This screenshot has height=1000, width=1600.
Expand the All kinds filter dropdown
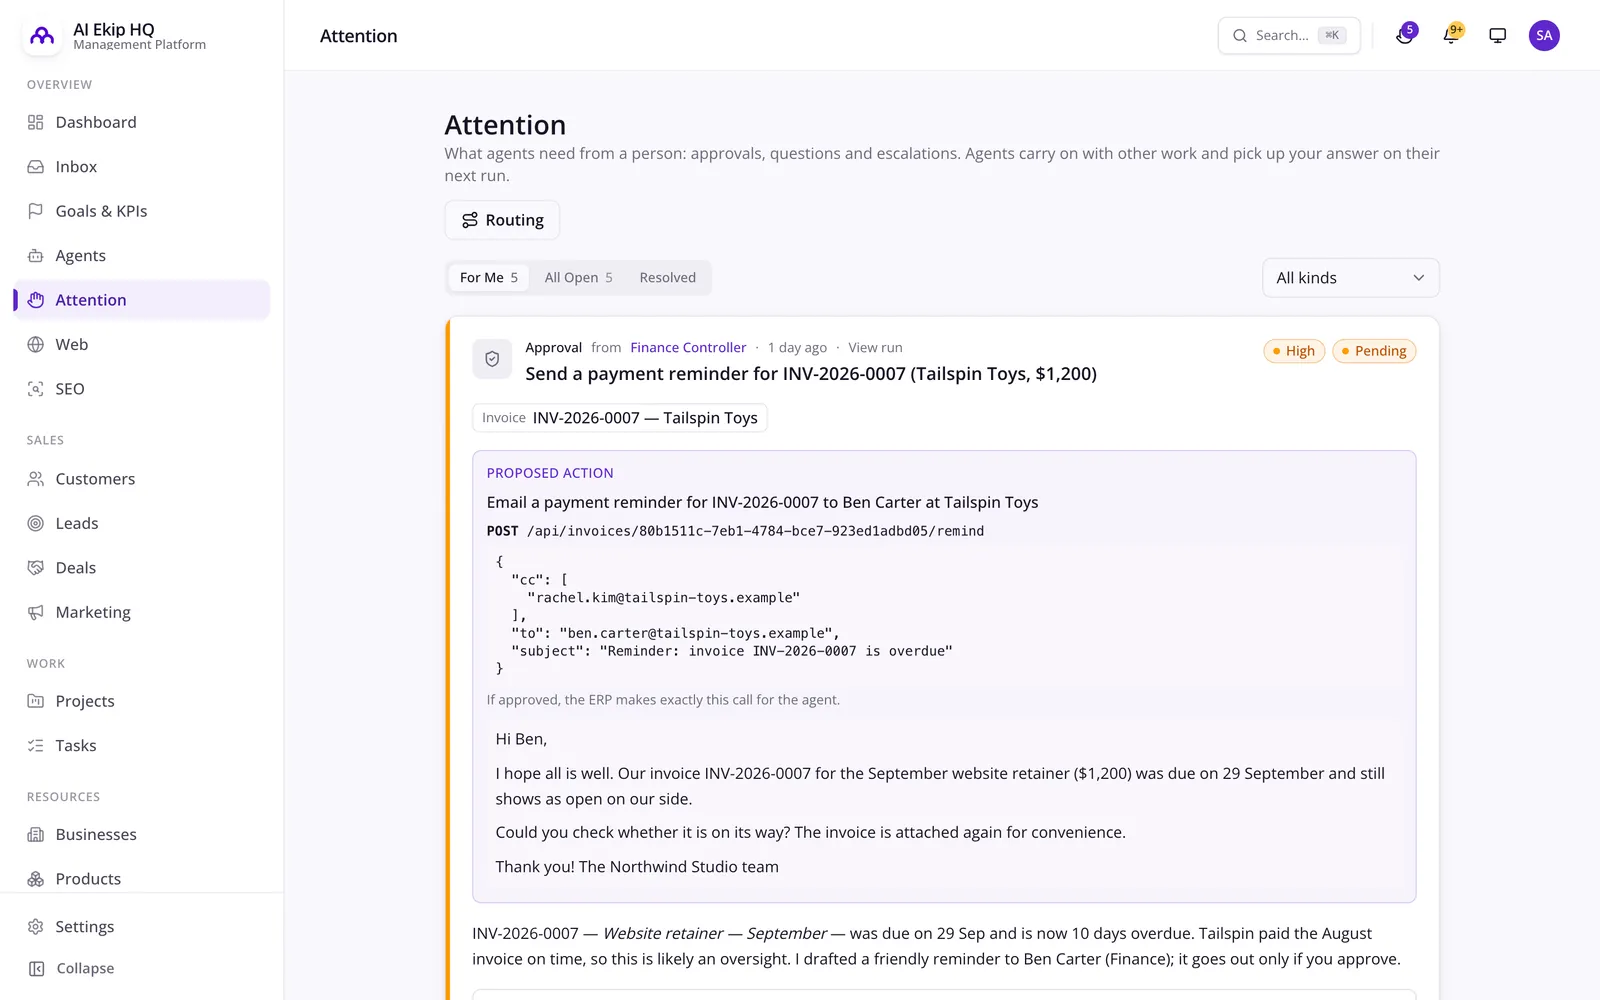[1351, 278]
